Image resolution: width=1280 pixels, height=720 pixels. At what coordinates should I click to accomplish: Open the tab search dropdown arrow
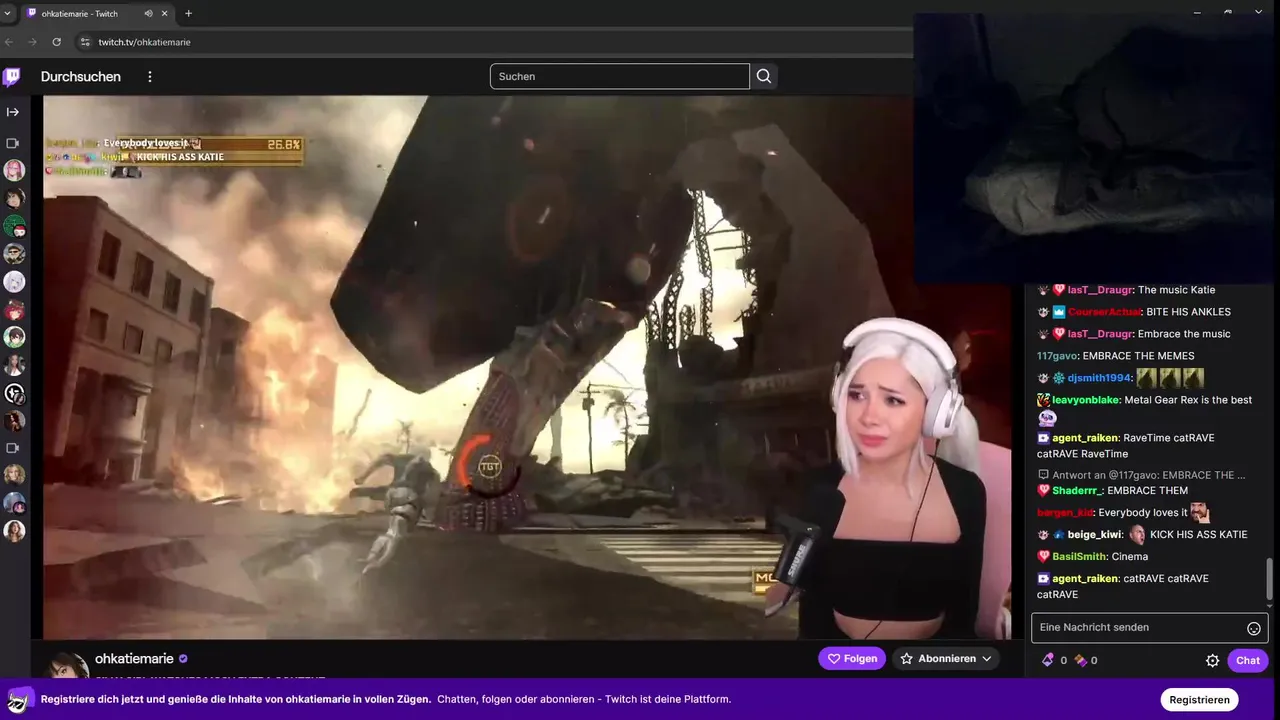[9, 13]
